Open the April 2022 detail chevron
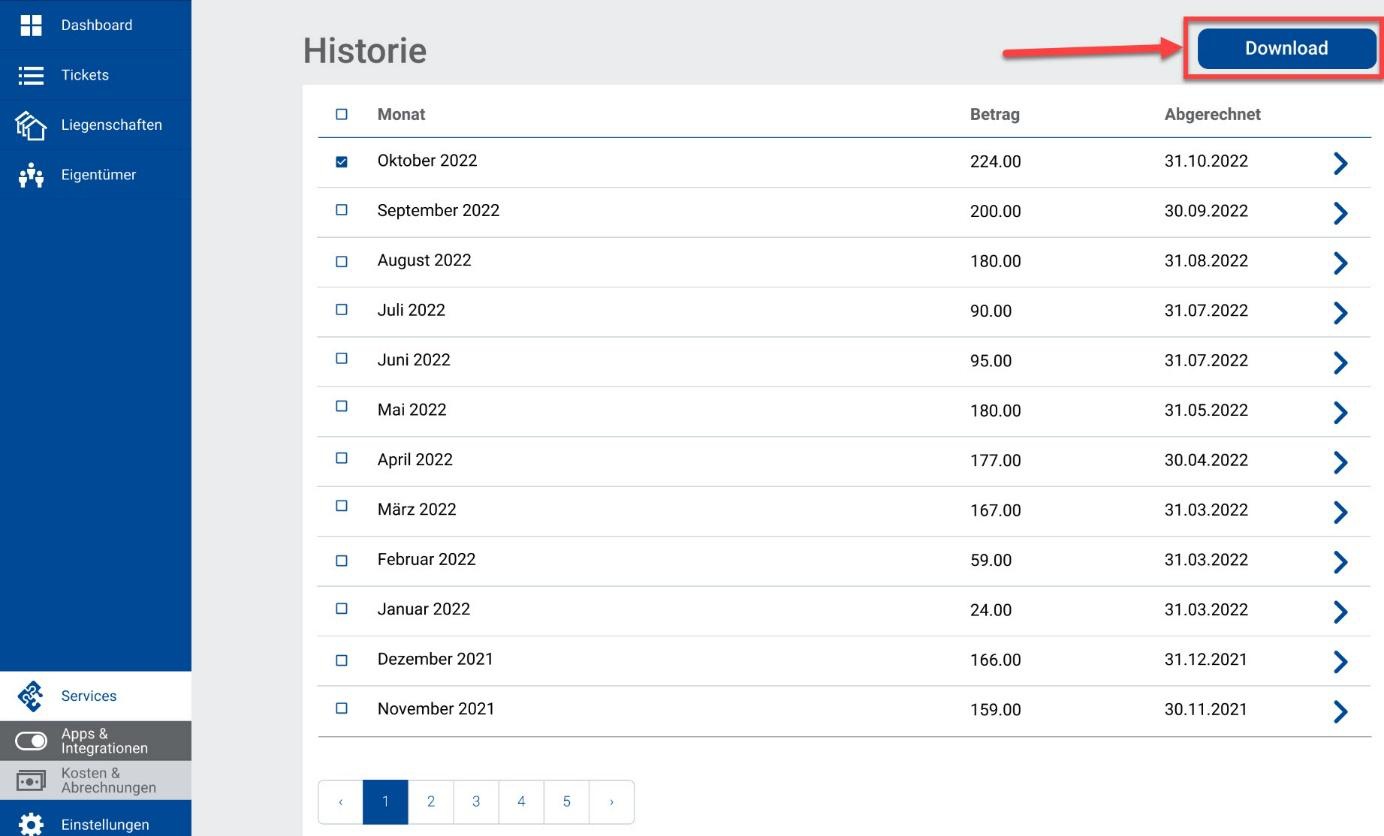This screenshot has height=836, width=1384. point(1341,462)
